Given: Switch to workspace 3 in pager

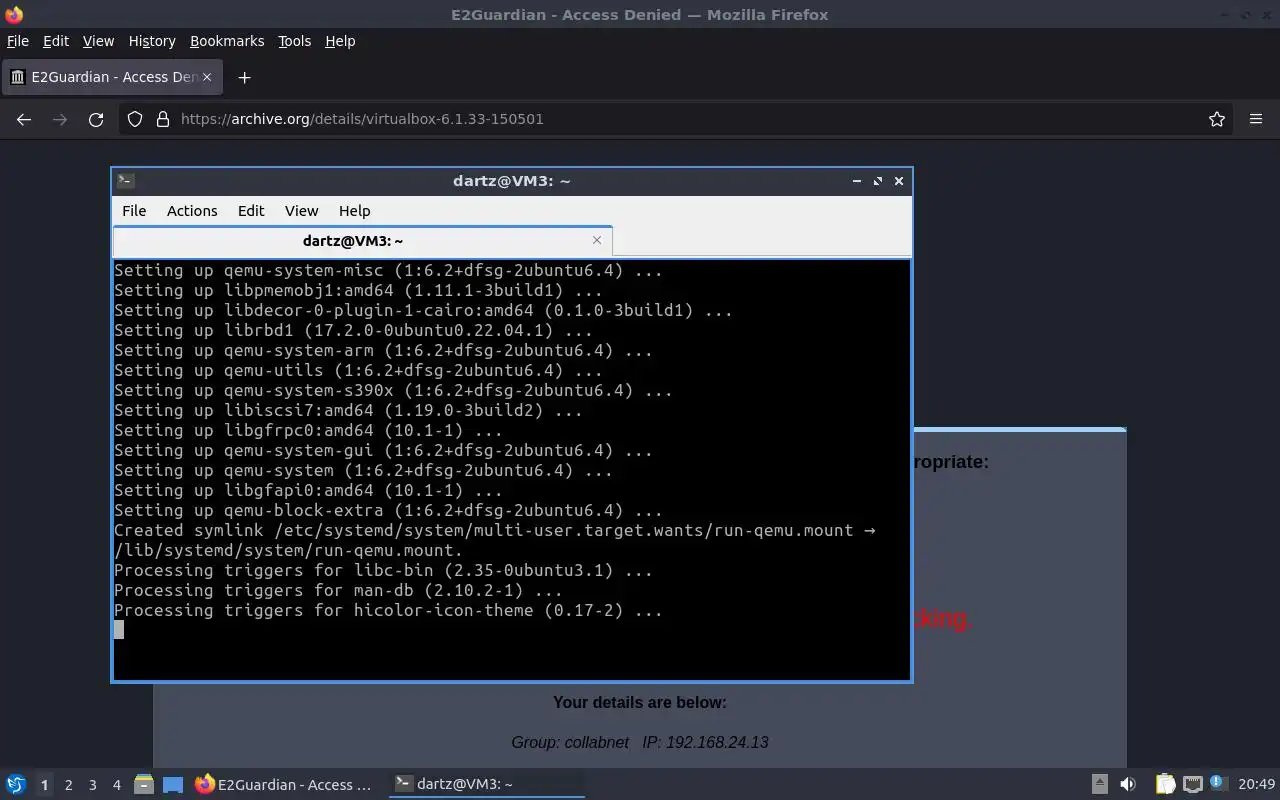Looking at the screenshot, I should pos(92,785).
